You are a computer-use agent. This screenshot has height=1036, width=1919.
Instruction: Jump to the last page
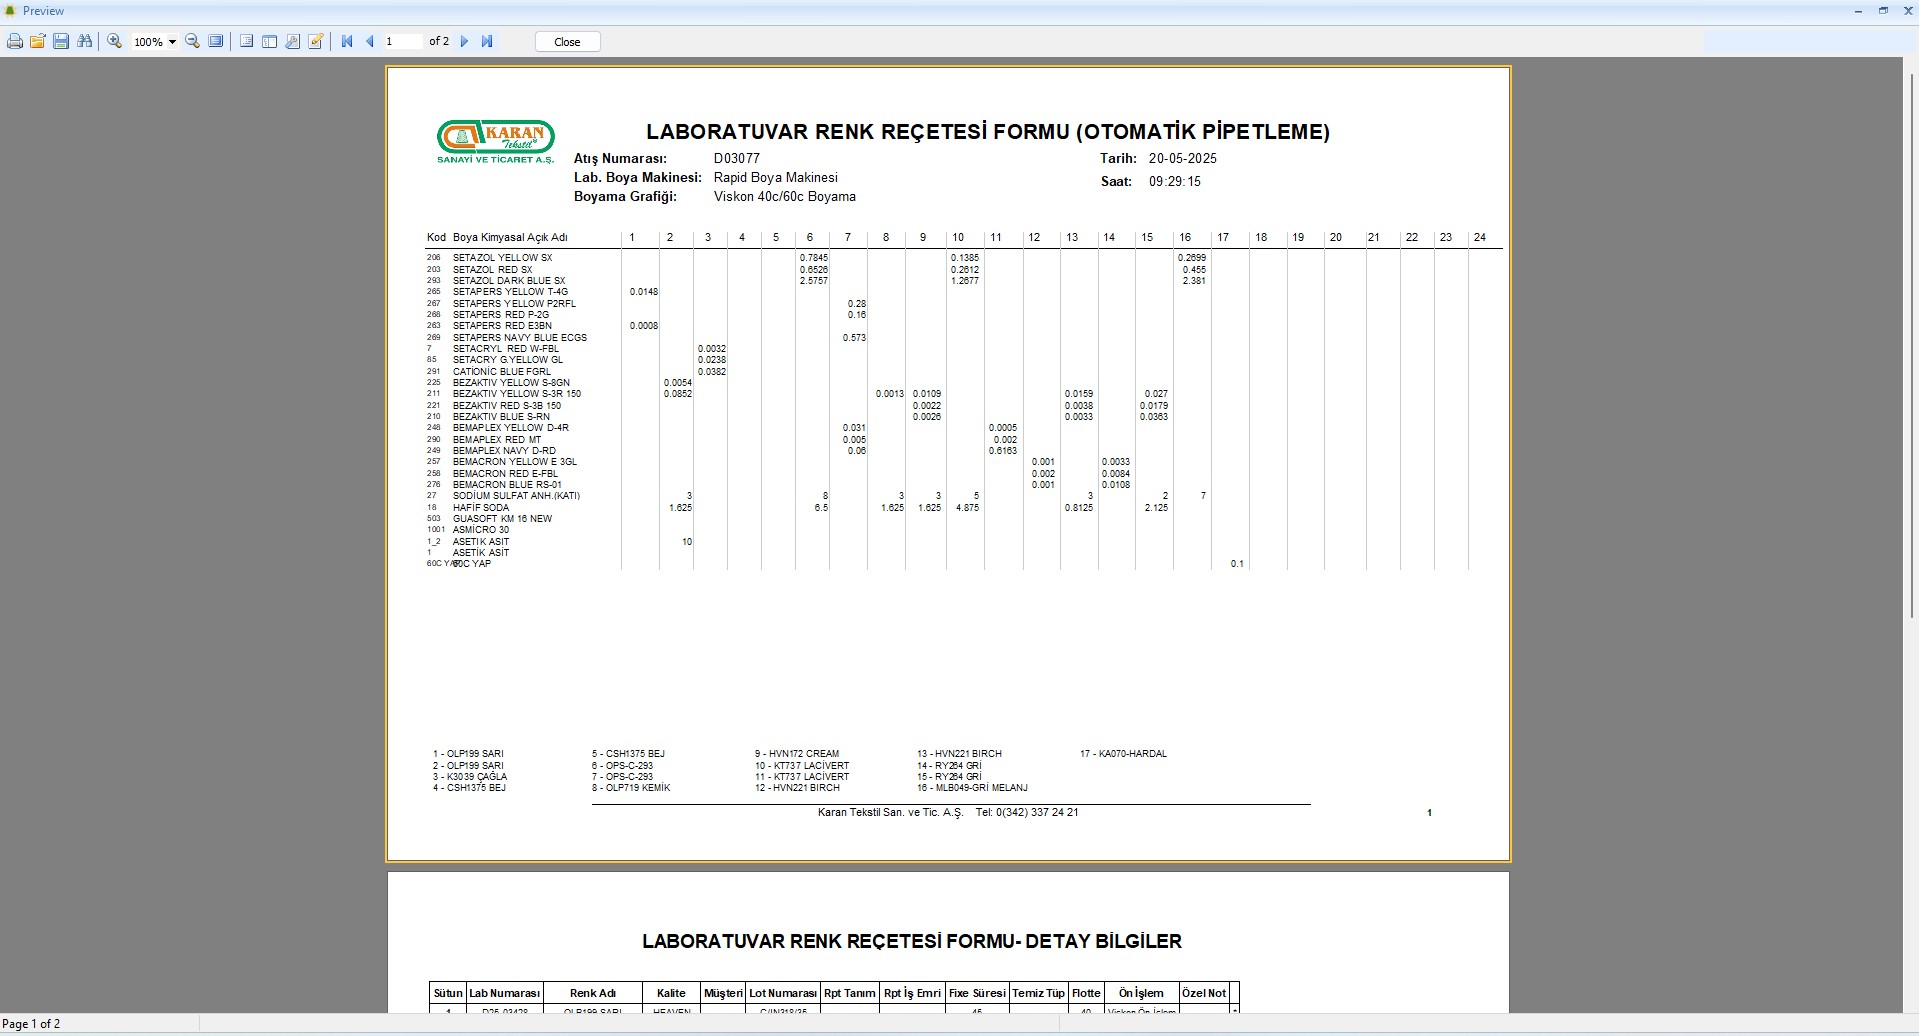(x=487, y=42)
